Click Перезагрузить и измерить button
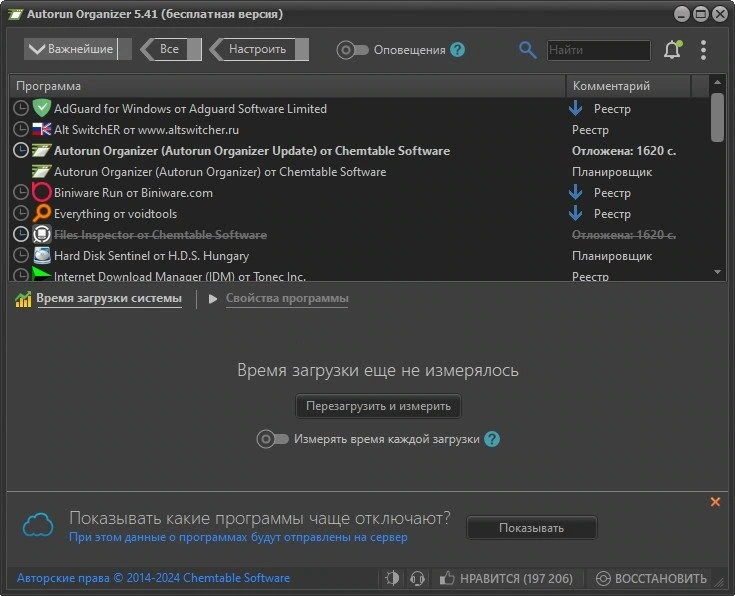 [378, 406]
